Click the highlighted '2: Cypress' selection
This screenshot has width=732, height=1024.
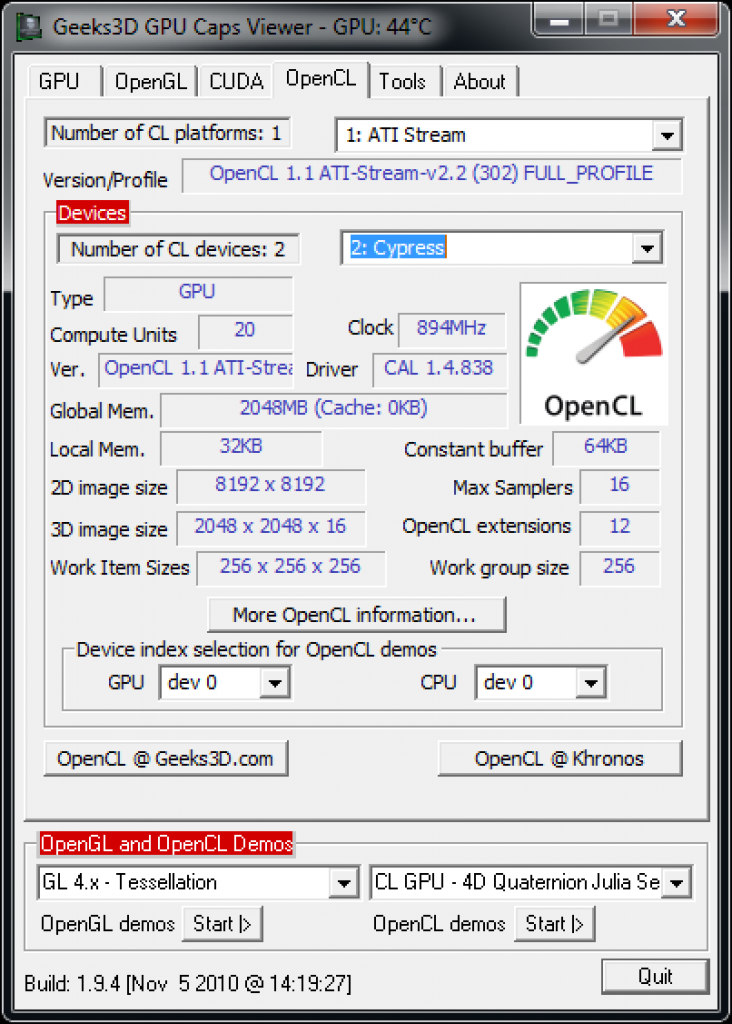coord(398,248)
